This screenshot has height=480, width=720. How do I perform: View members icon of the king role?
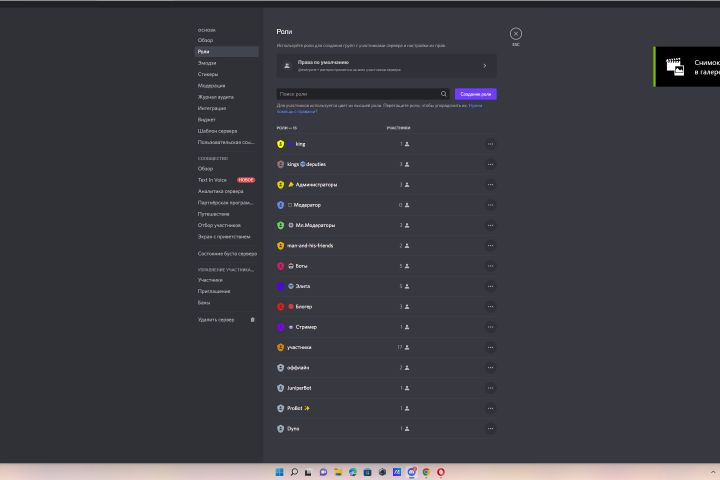click(407, 144)
